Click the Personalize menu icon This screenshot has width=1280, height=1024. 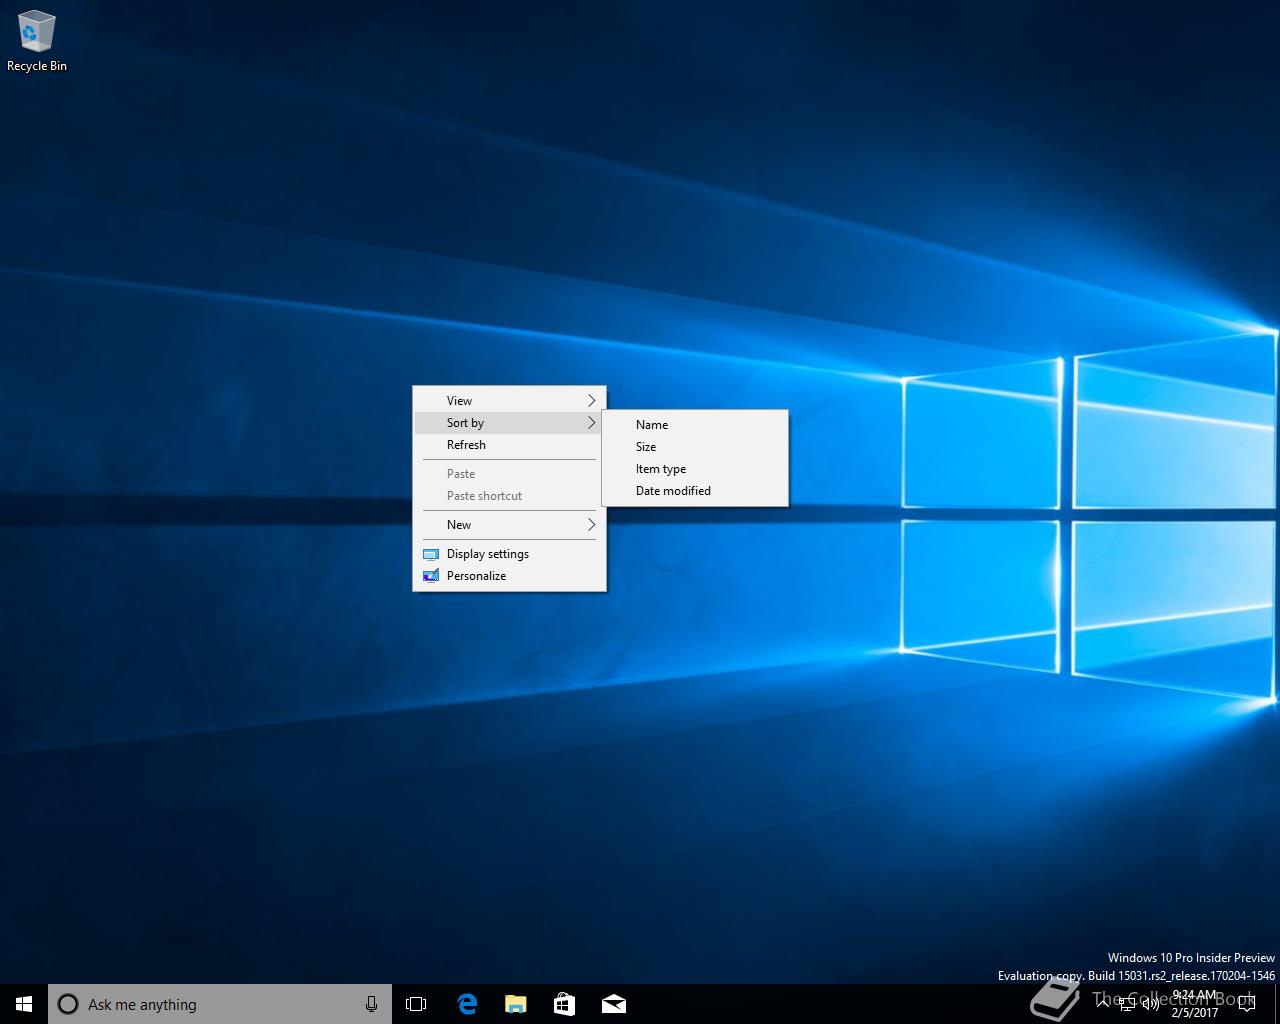tap(430, 576)
